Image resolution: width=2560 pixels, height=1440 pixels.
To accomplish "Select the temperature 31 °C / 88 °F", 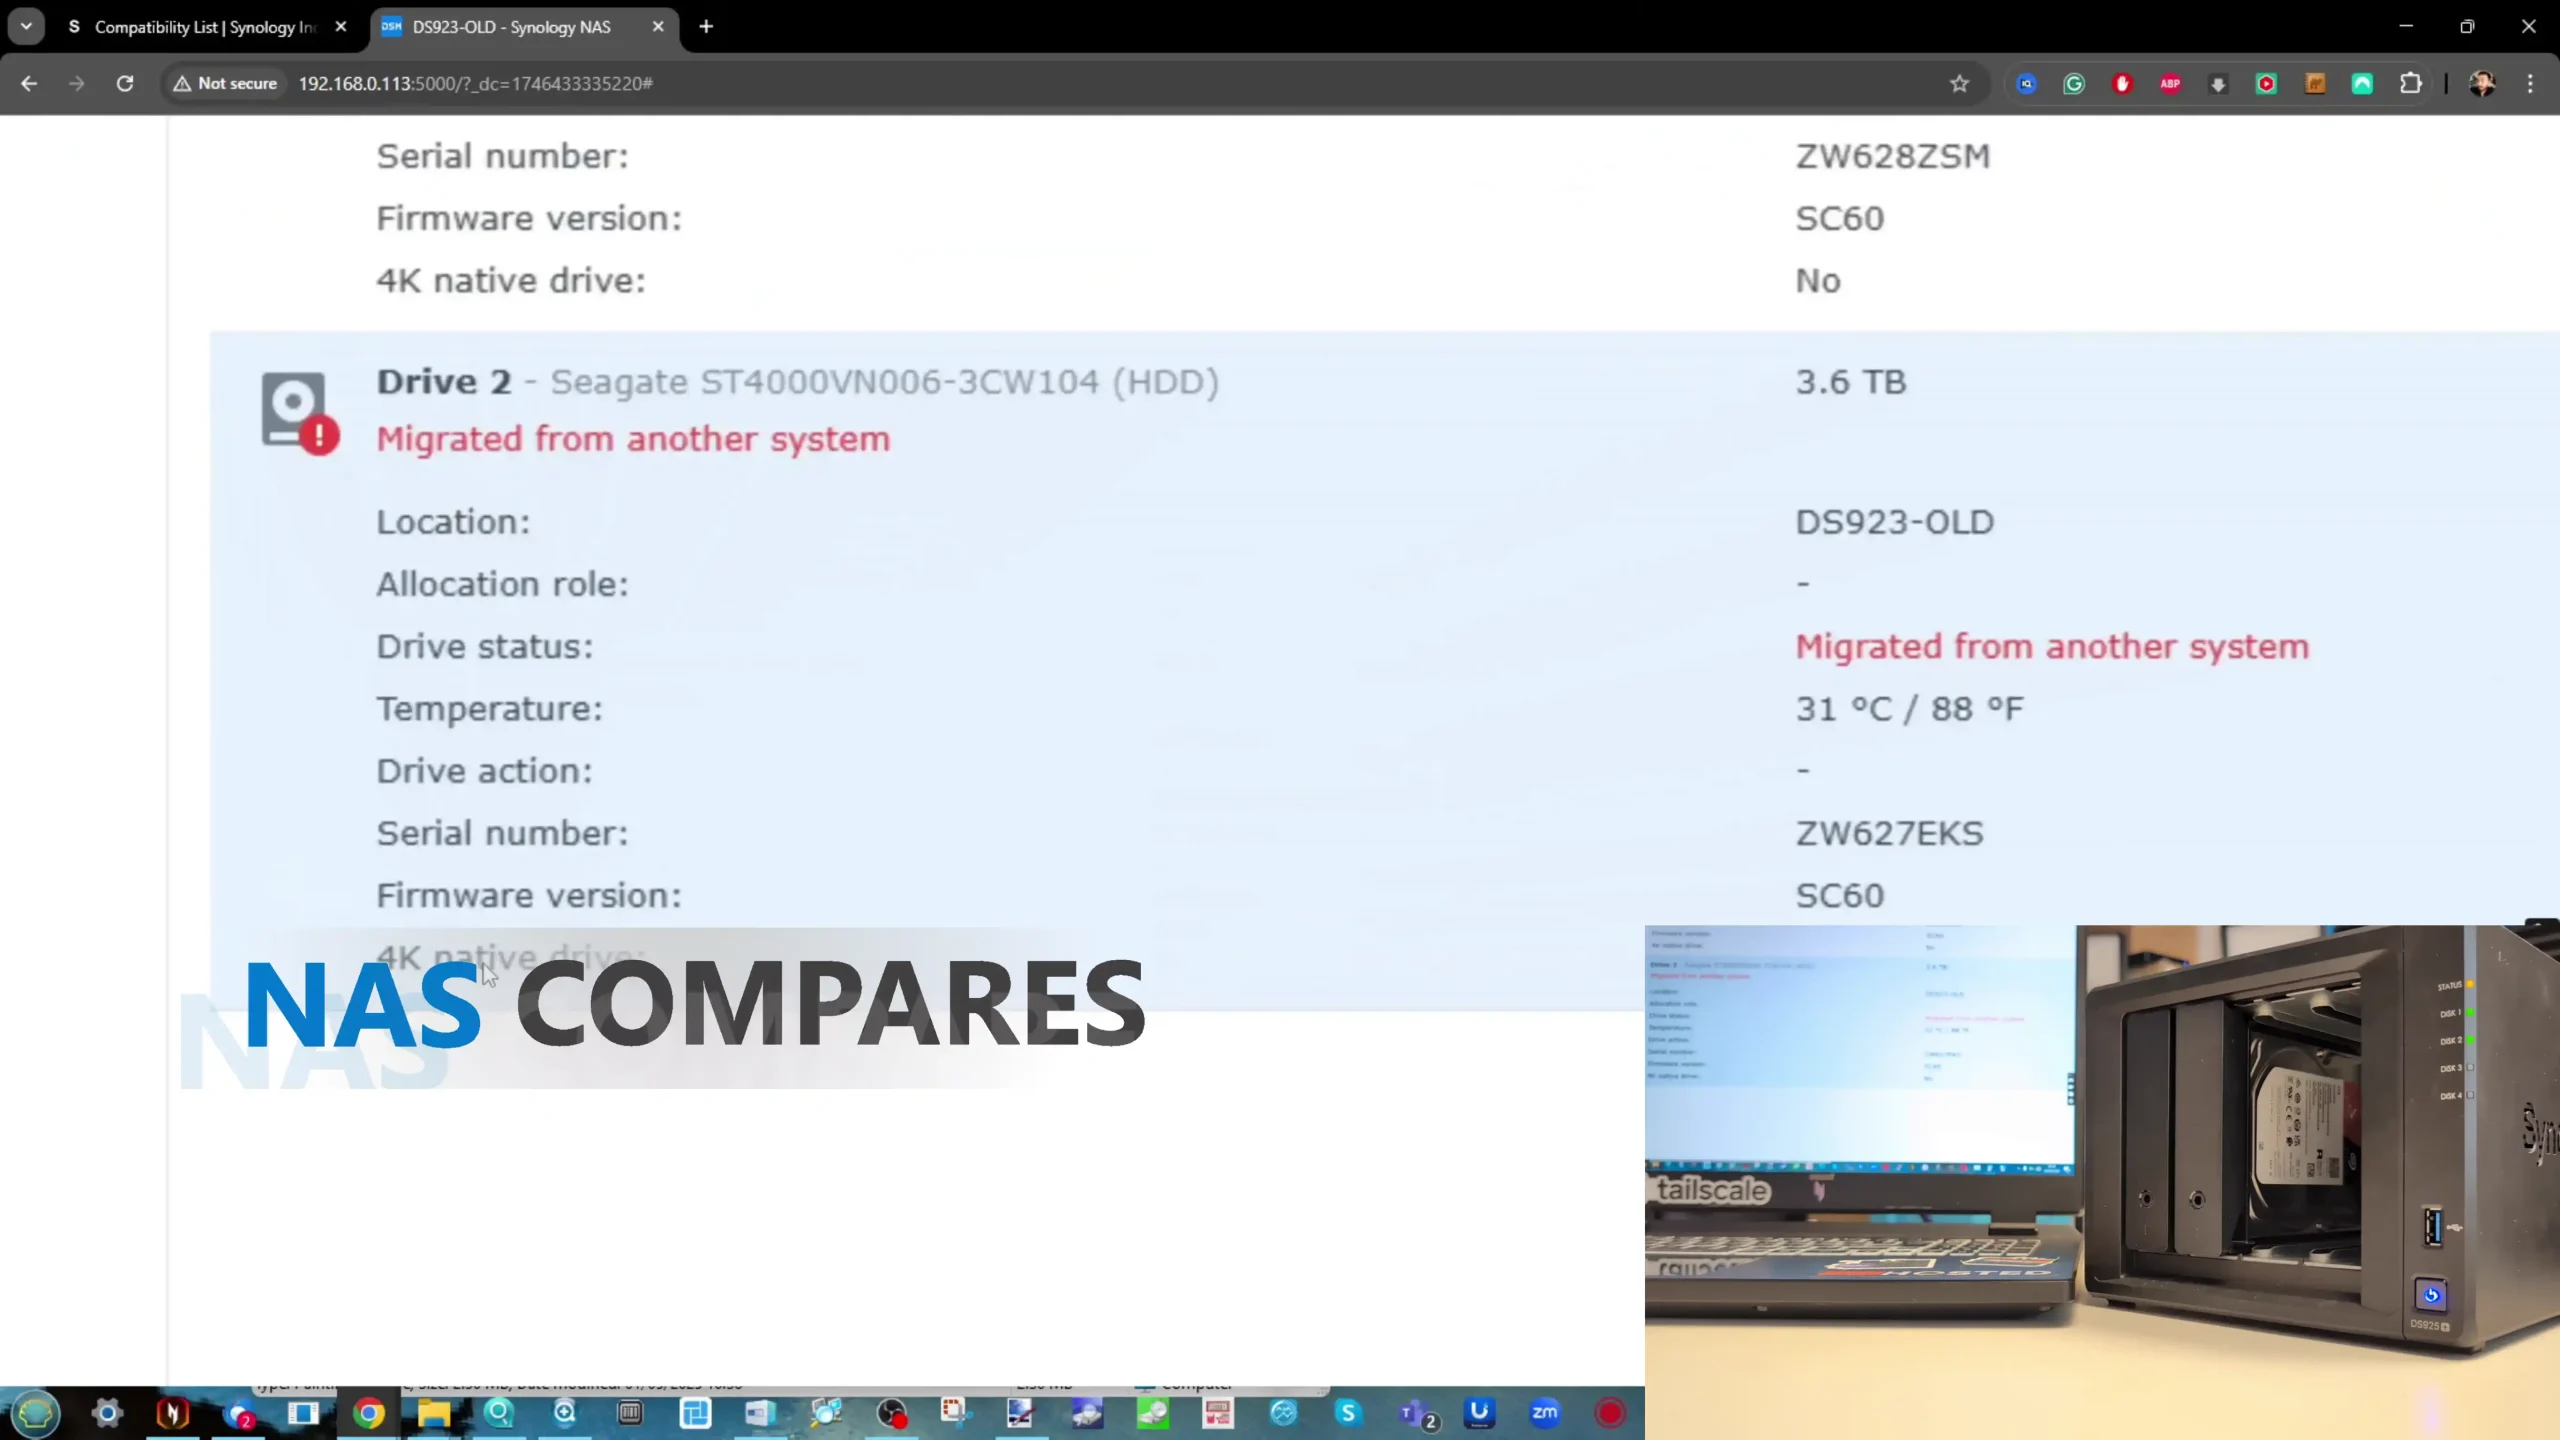I will coord(1909,709).
